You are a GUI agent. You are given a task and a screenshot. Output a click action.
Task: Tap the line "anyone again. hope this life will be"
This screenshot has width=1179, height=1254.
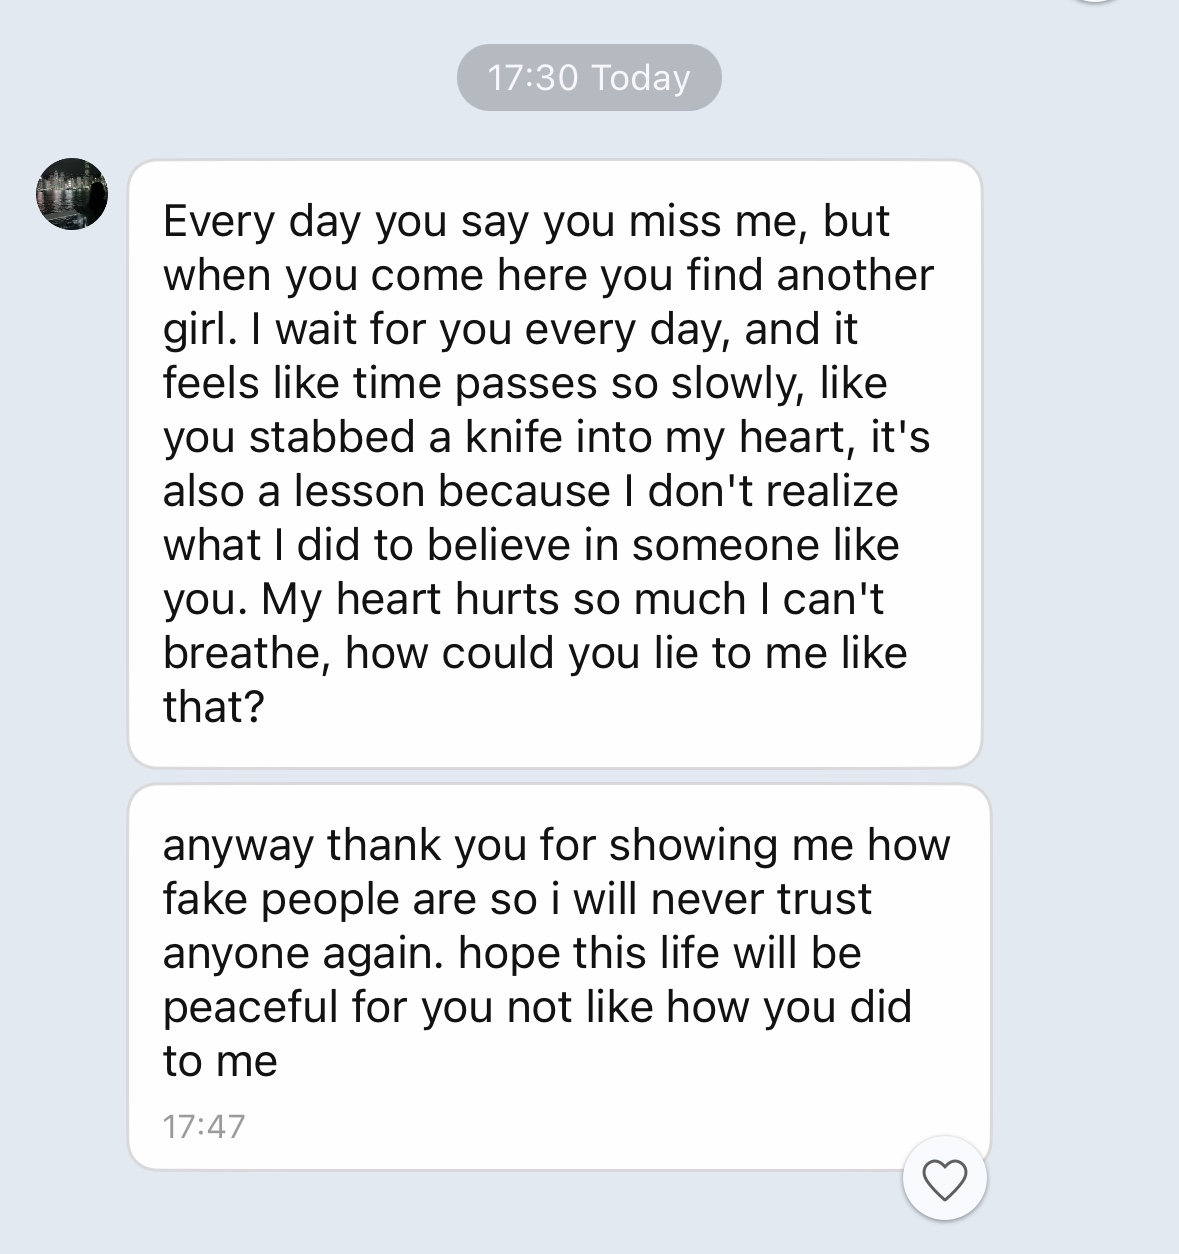click(x=512, y=953)
